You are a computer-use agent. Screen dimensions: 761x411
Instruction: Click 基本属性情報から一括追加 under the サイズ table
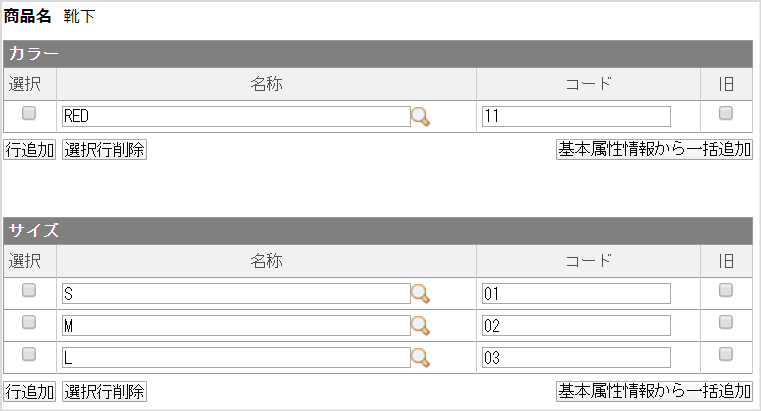[x=654, y=391]
